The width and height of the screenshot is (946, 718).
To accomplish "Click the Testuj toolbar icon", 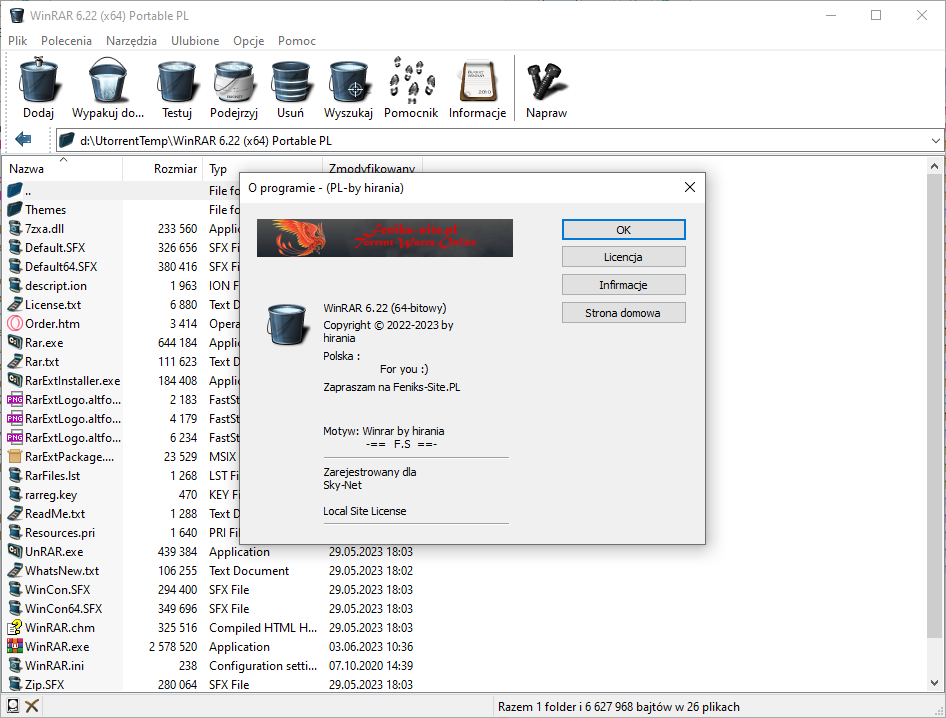I will point(177,81).
